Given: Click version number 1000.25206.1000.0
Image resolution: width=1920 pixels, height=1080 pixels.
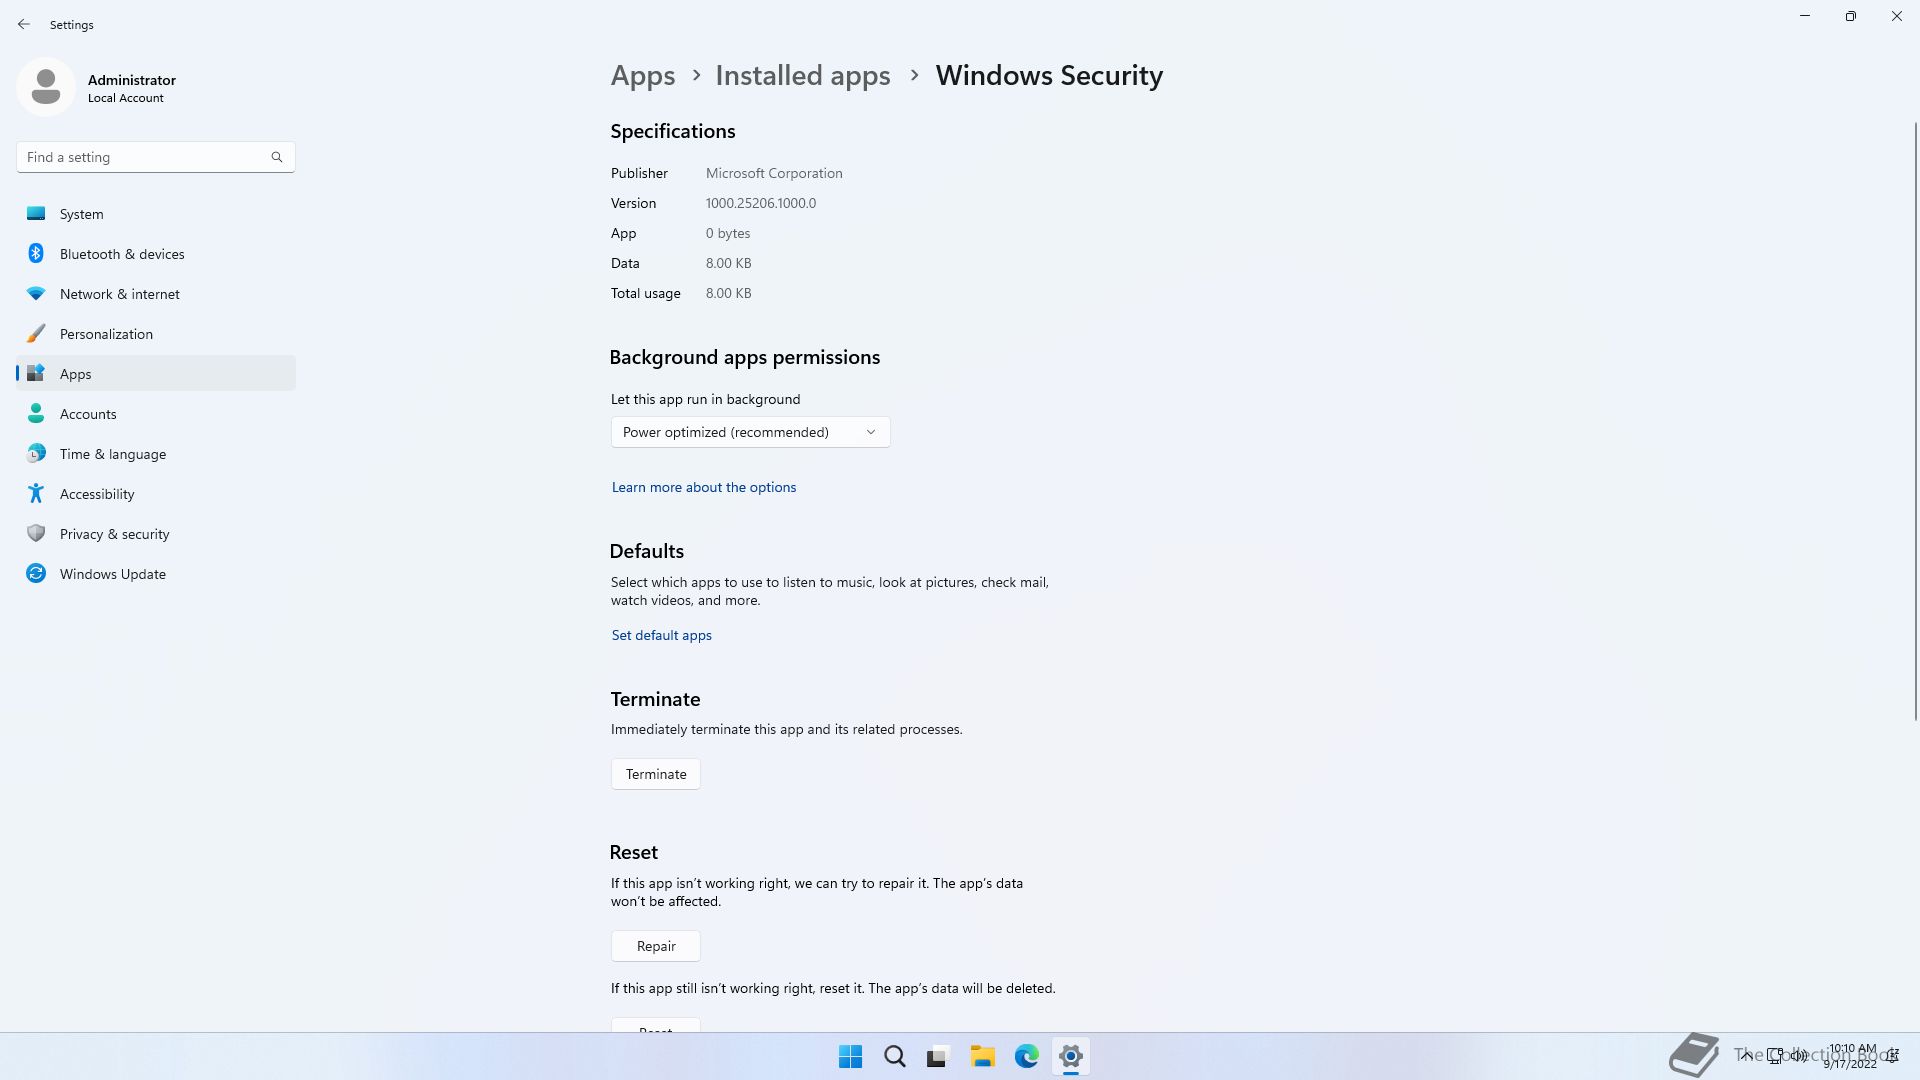Looking at the screenshot, I should (761, 203).
